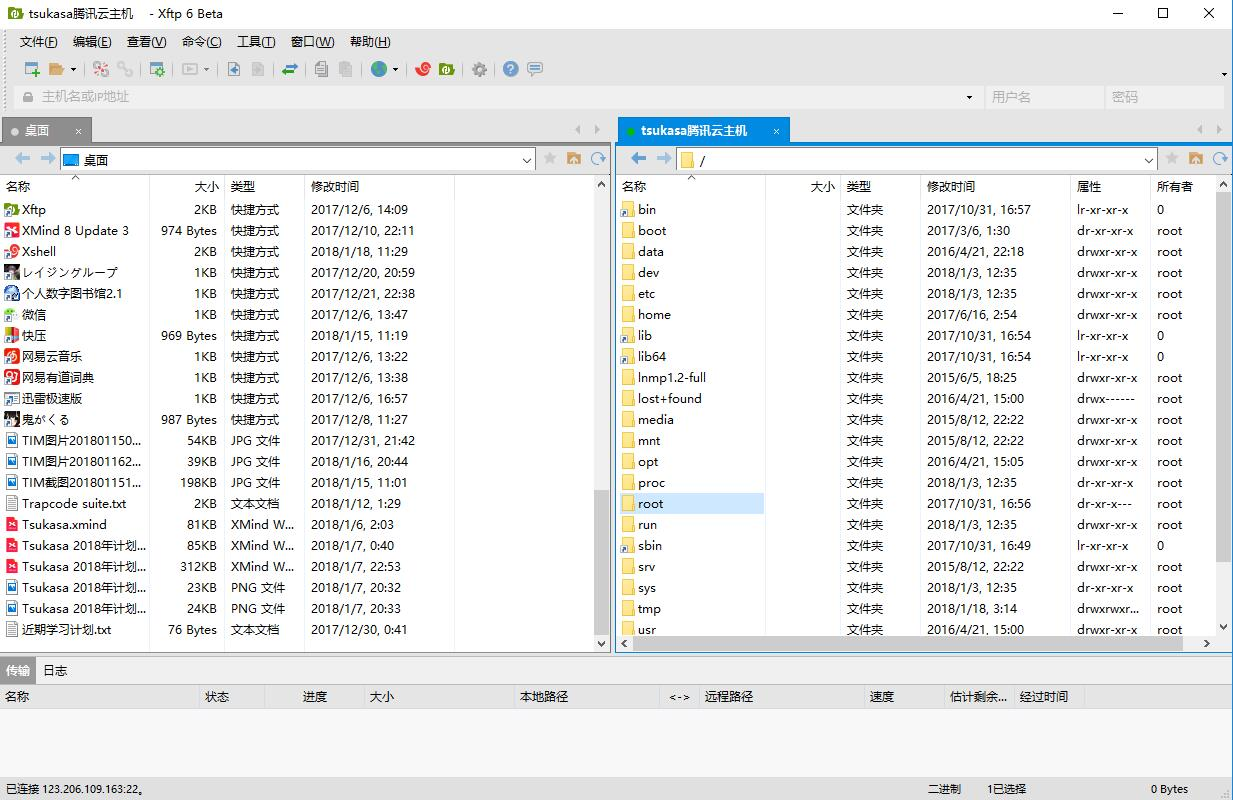Image resolution: width=1233 pixels, height=800 pixels.
Task: Select Tsukasa.xmind file
Action: coord(64,525)
